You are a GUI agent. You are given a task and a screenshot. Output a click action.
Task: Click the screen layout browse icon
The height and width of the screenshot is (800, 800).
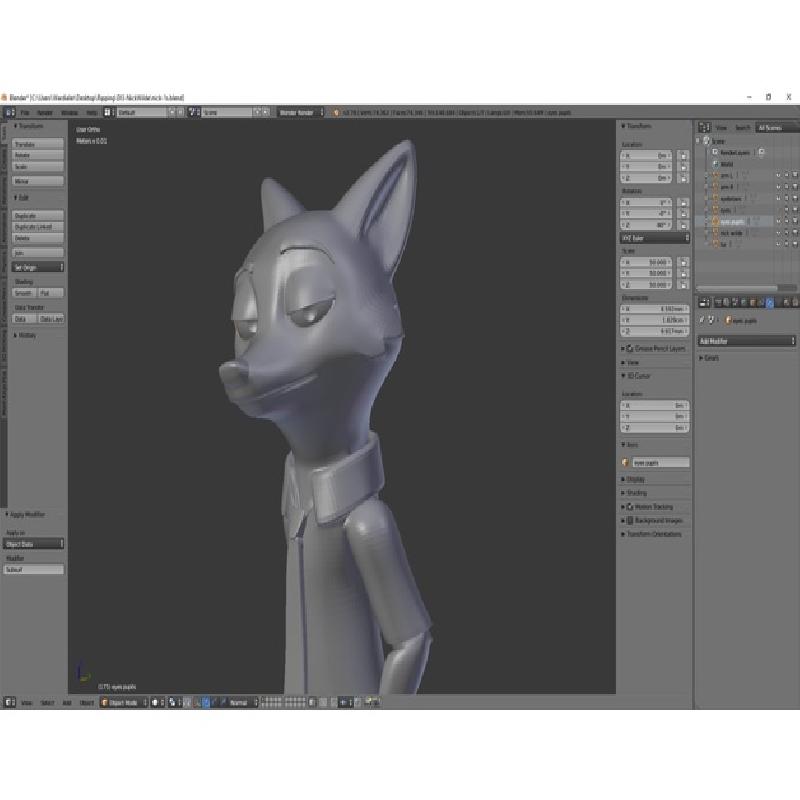[107, 112]
